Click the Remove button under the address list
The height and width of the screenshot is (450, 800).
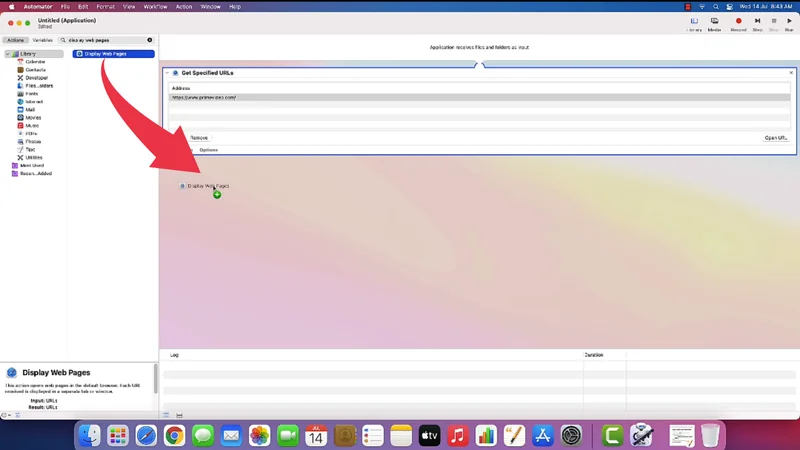199,138
